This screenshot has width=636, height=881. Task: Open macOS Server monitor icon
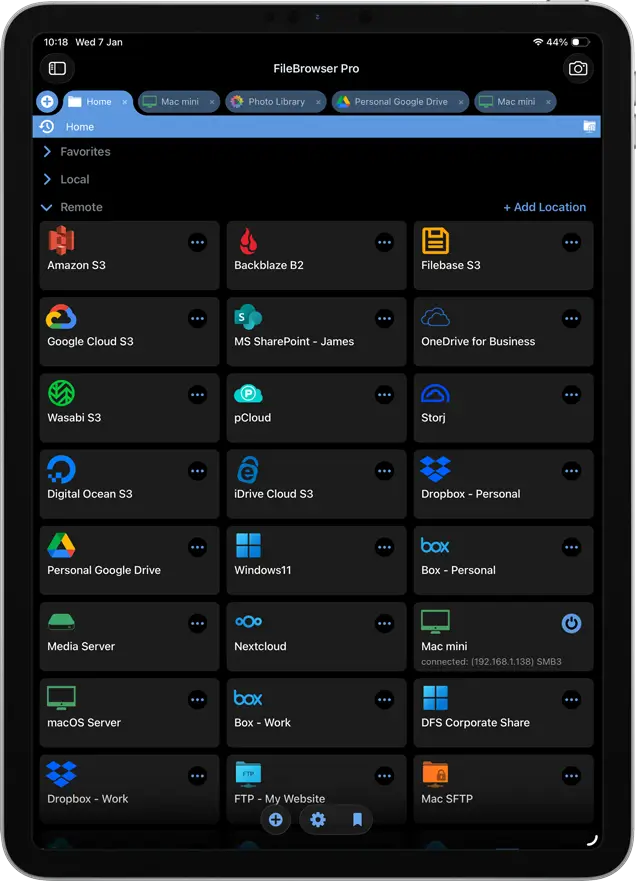point(61,698)
